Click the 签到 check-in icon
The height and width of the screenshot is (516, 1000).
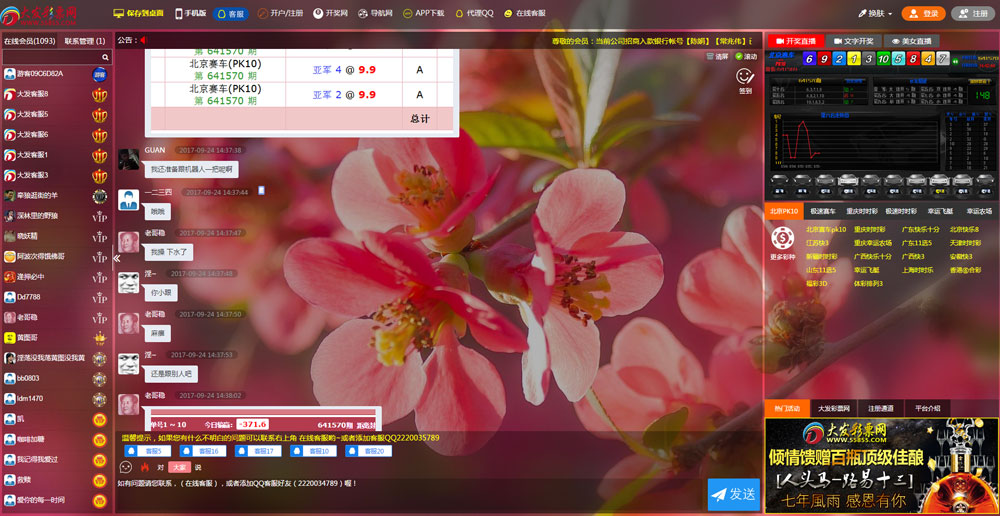tap(744, 76)
